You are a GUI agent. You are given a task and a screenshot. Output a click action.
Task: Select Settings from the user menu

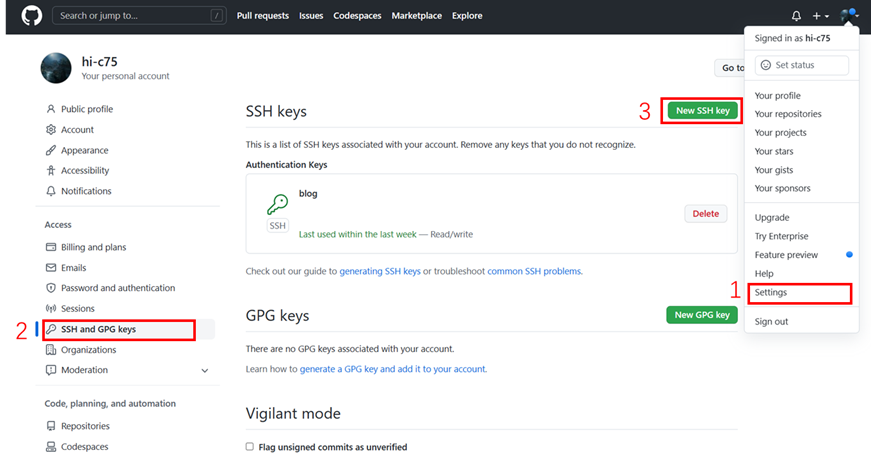[771, 293]
